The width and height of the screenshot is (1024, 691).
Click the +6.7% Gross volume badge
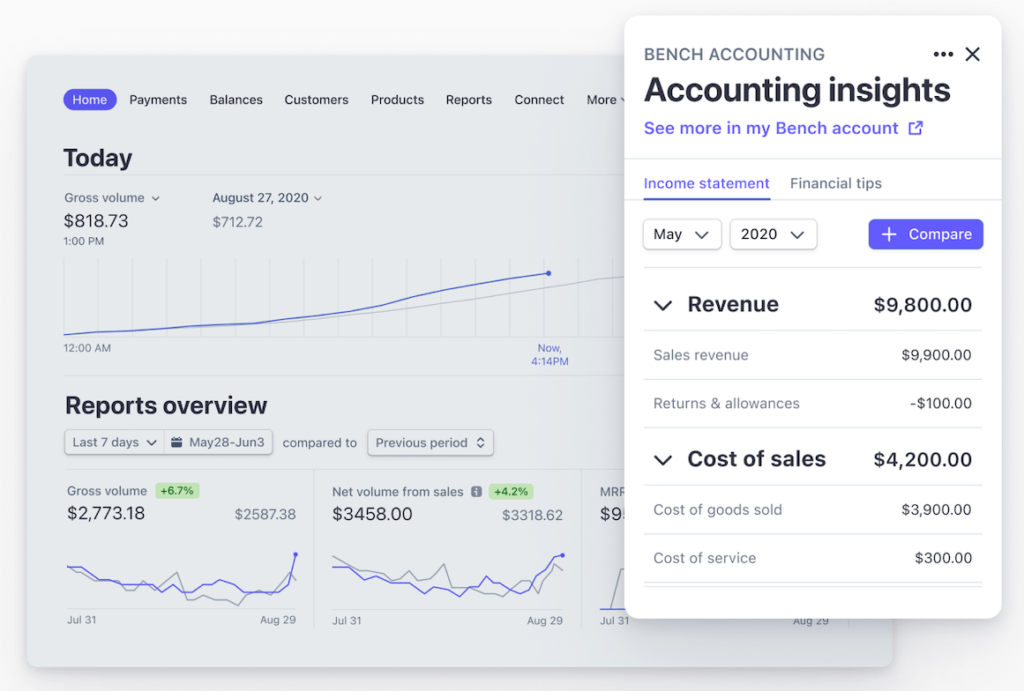pyautogui.click(x=177, y=490)
